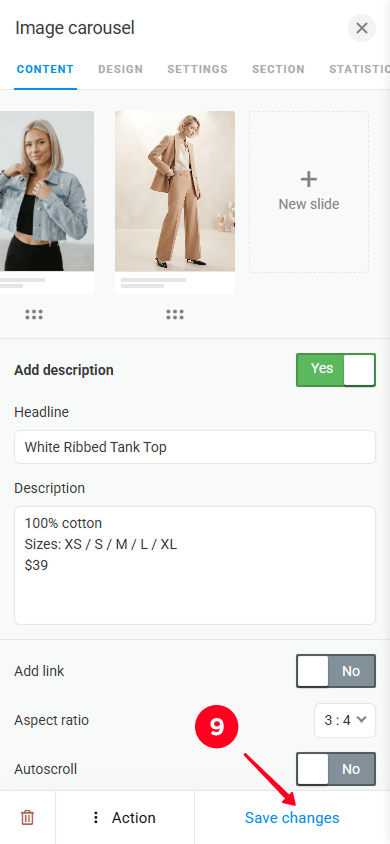This screenshot has width=390, height=844.
Task: Toggle off Add description switch
Action: pyautogui.click(x=336, y=370)
